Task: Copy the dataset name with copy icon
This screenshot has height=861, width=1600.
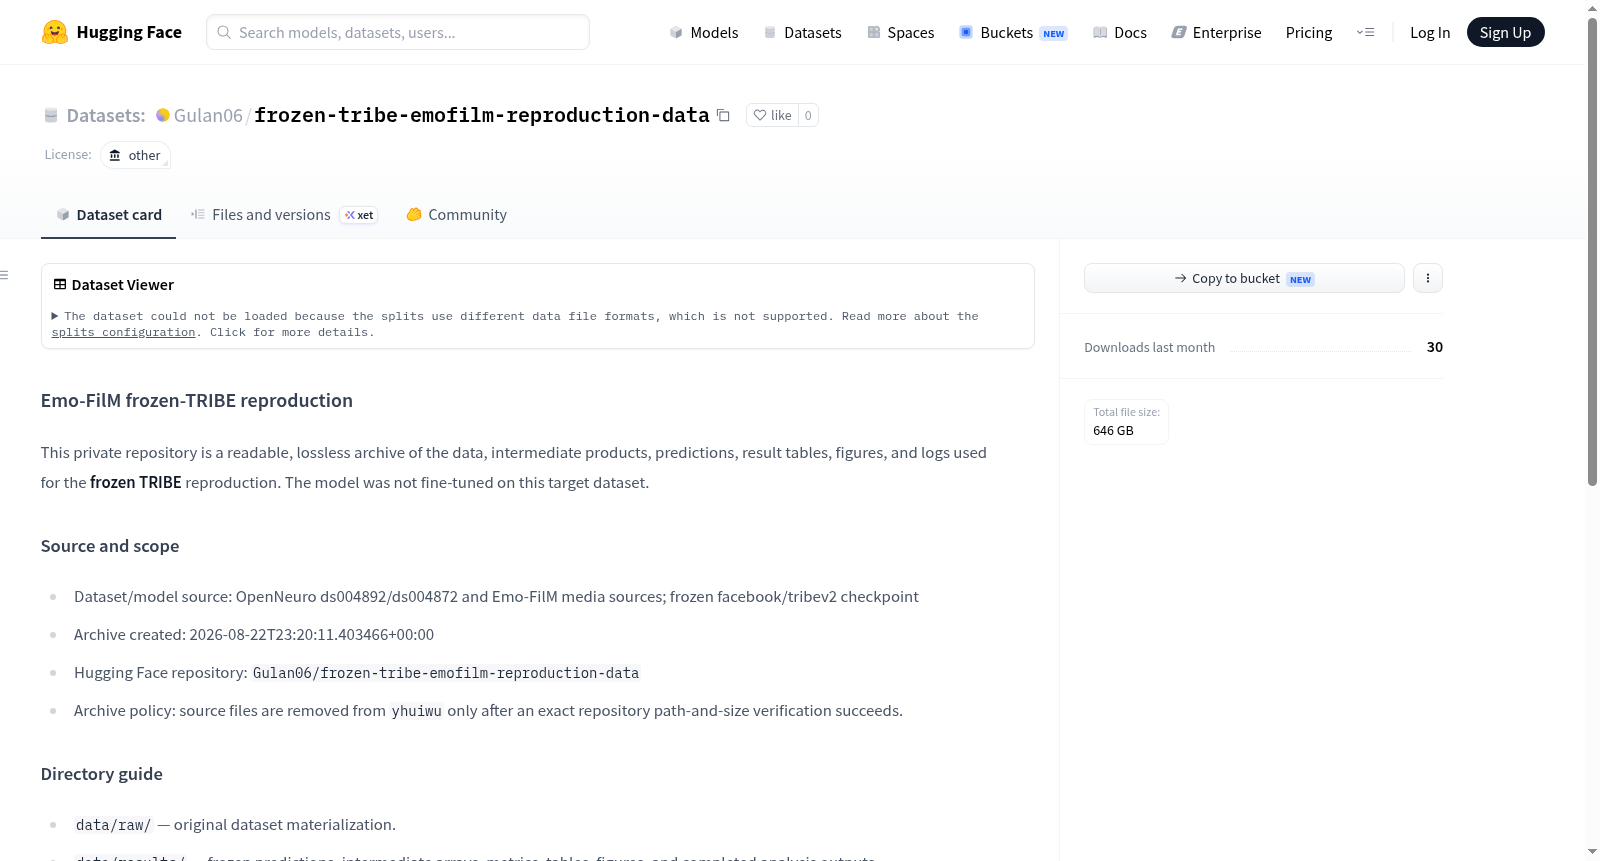Action: coord(723,115)
